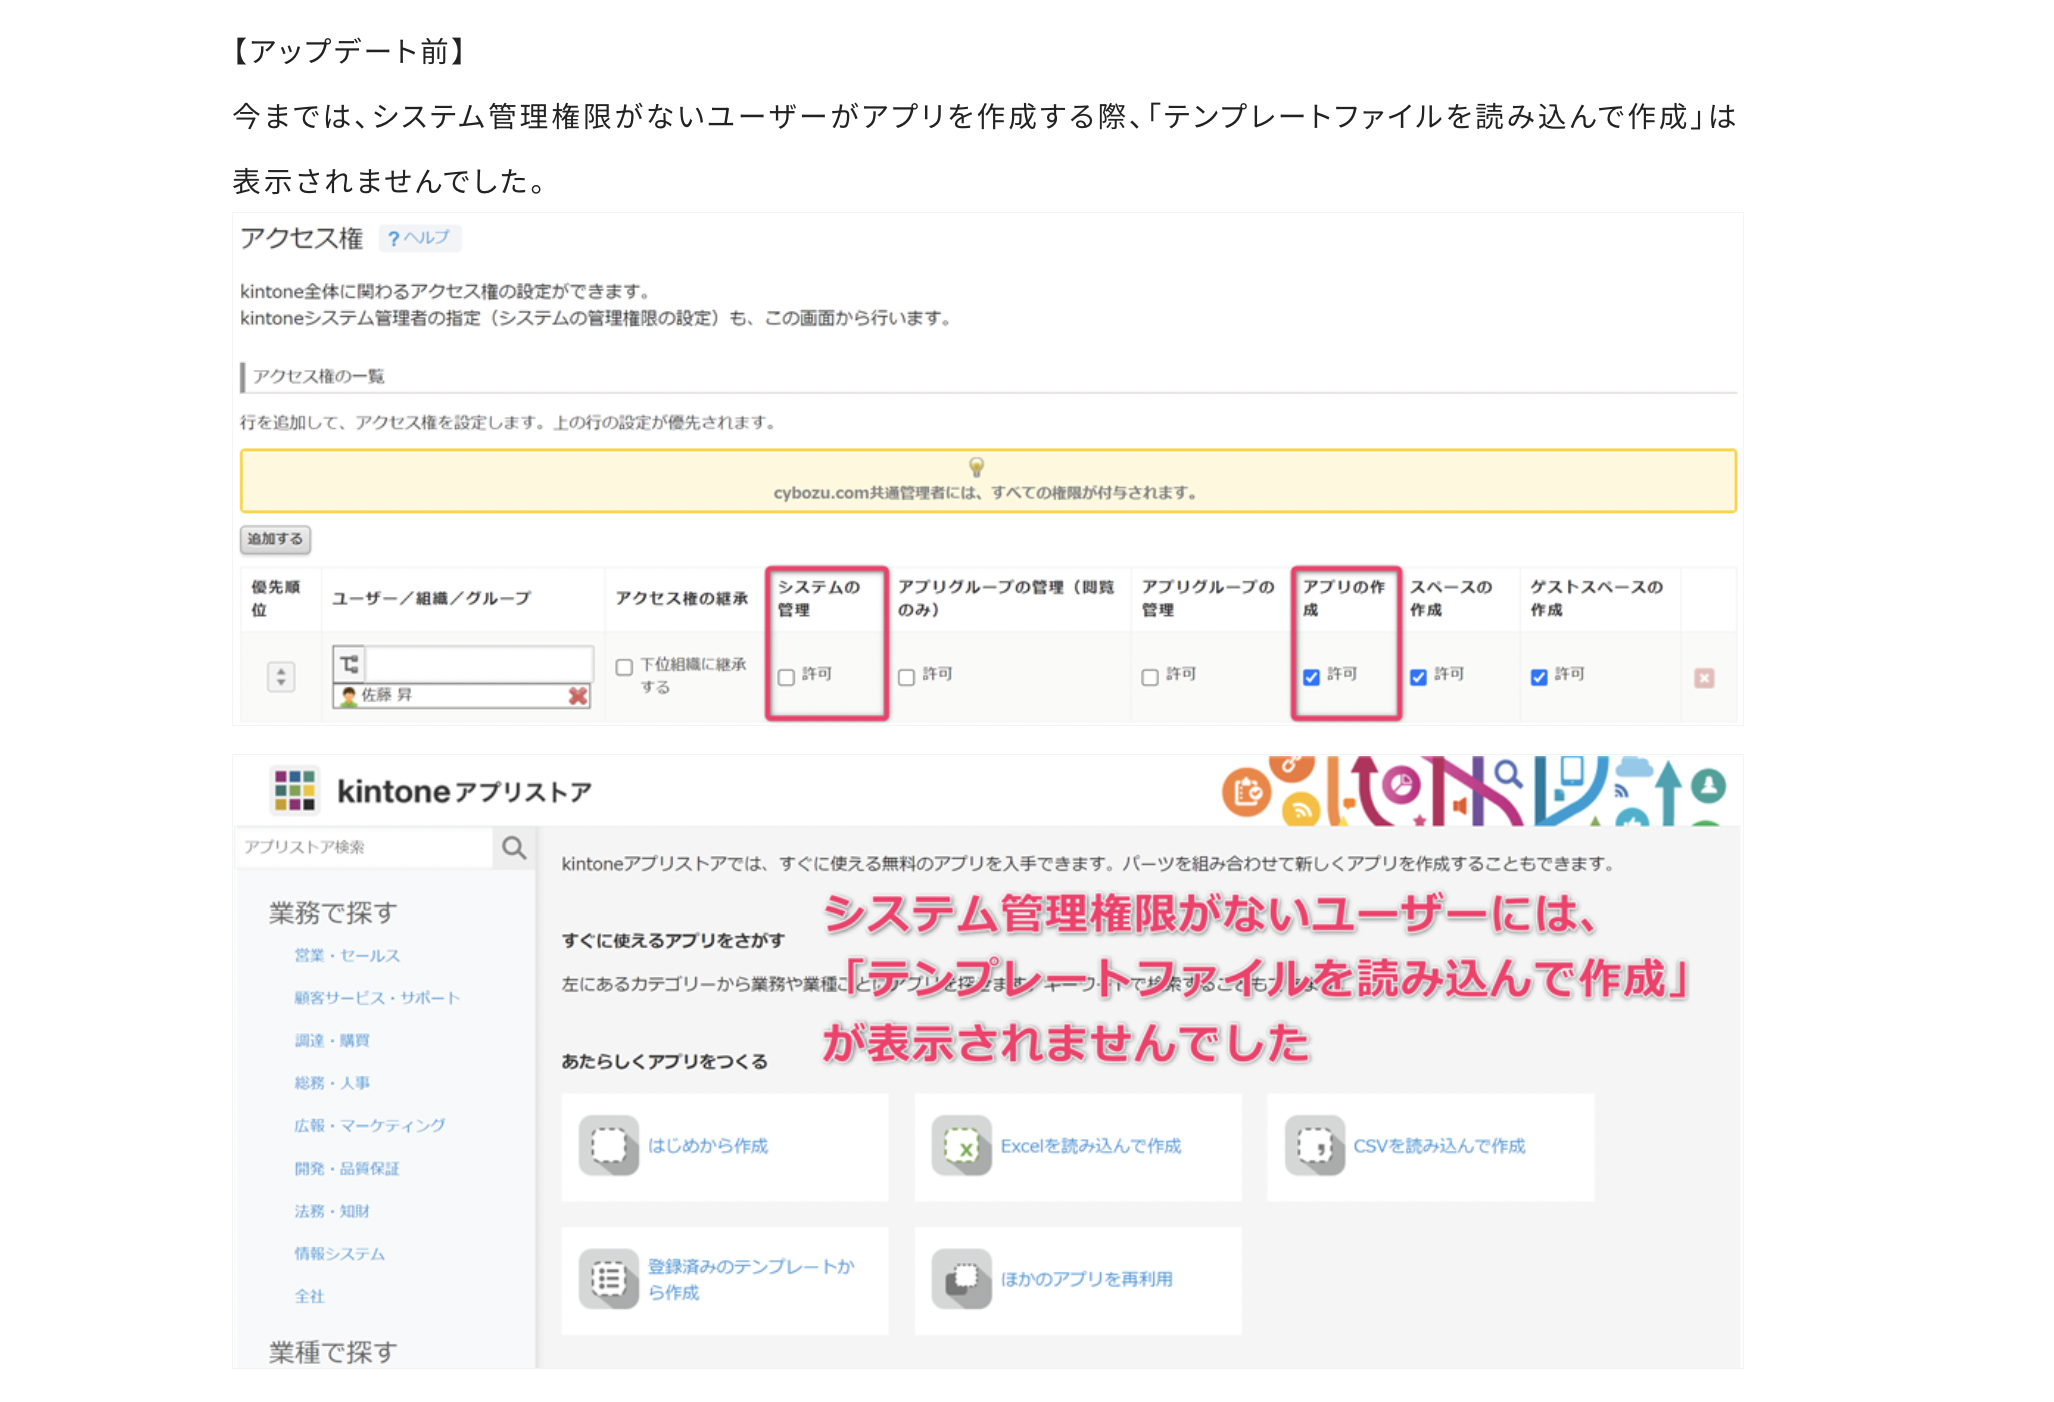Enable the システムの管理 許可 checkbox
Image resolution: width=2054 pixels, height=1402 pixels.
pos(786,677)
